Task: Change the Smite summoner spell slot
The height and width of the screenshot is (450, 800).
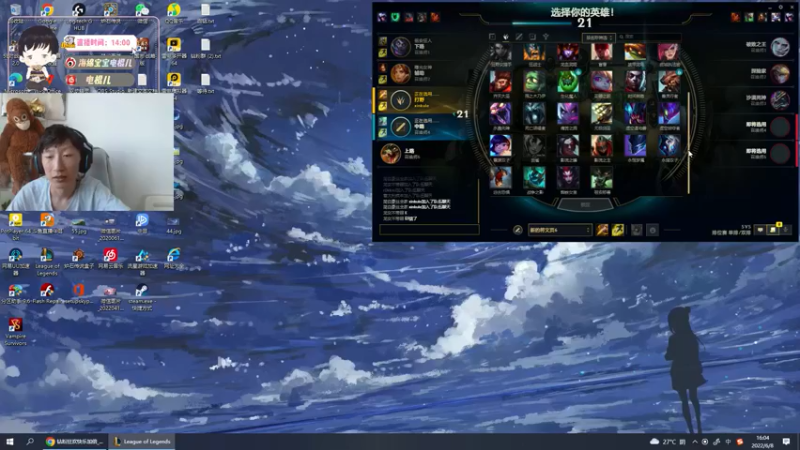Action: 603,230
